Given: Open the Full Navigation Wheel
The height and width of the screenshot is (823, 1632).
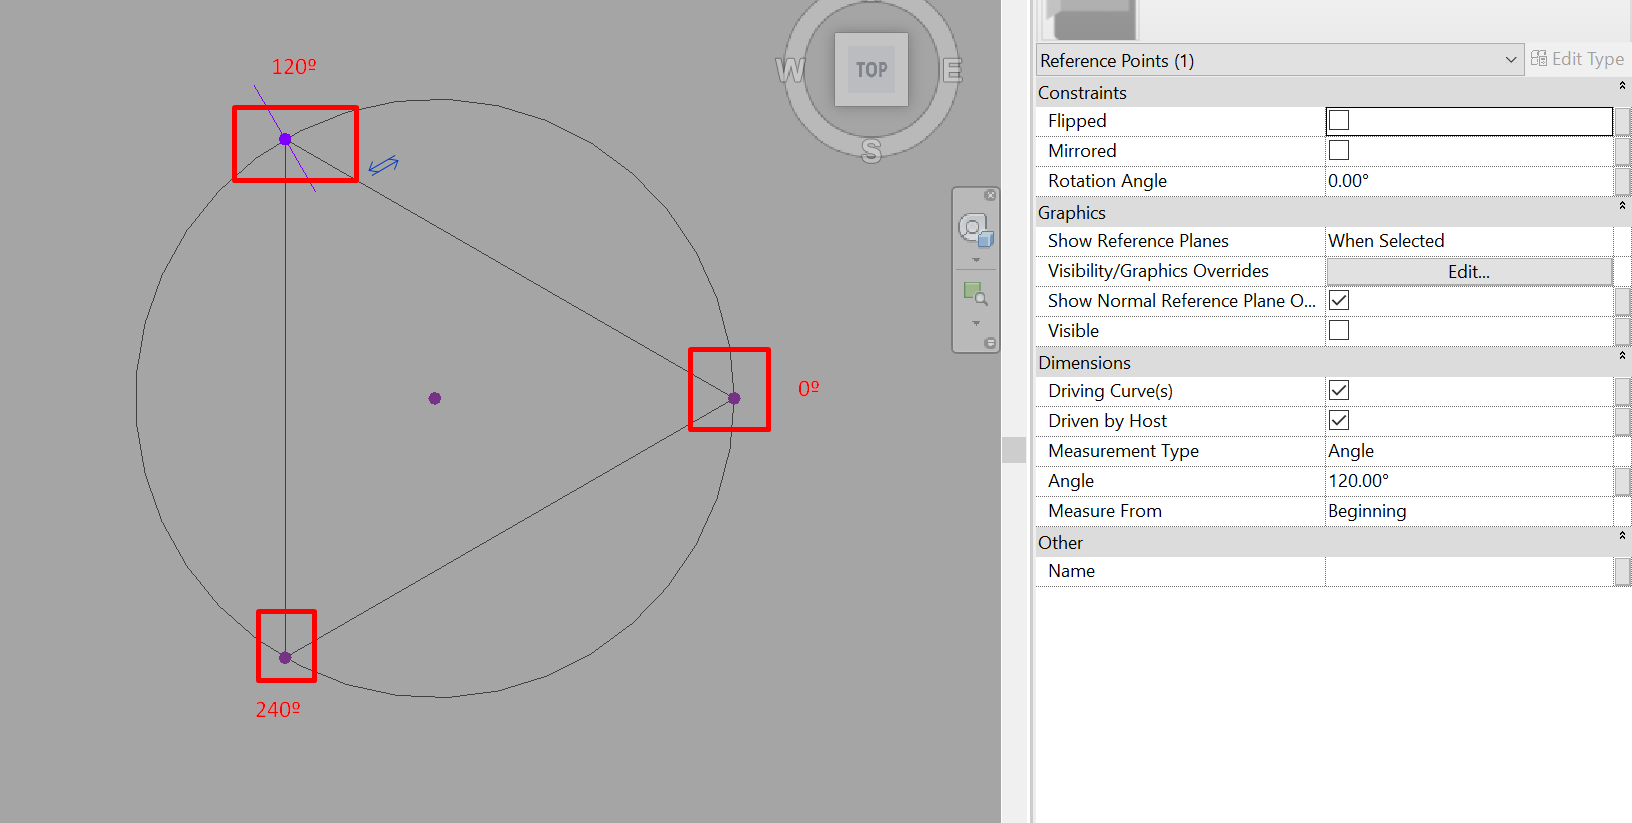Looking at the screenshot, I should [975, 231].
